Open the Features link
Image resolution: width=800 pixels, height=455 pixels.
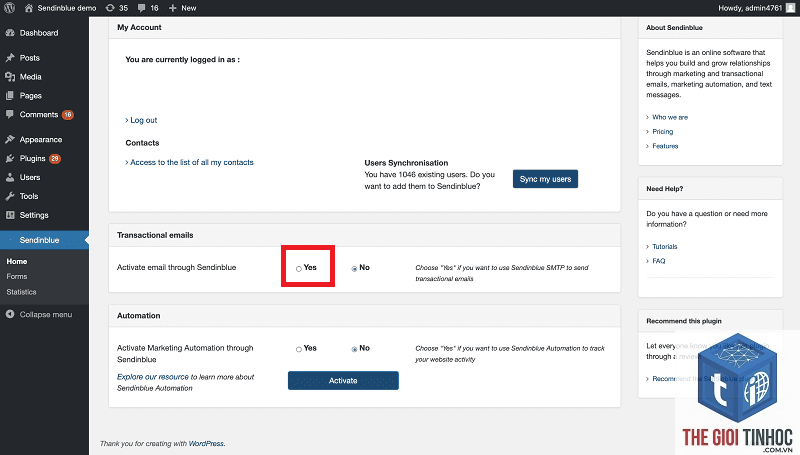[x=665, y=146]
